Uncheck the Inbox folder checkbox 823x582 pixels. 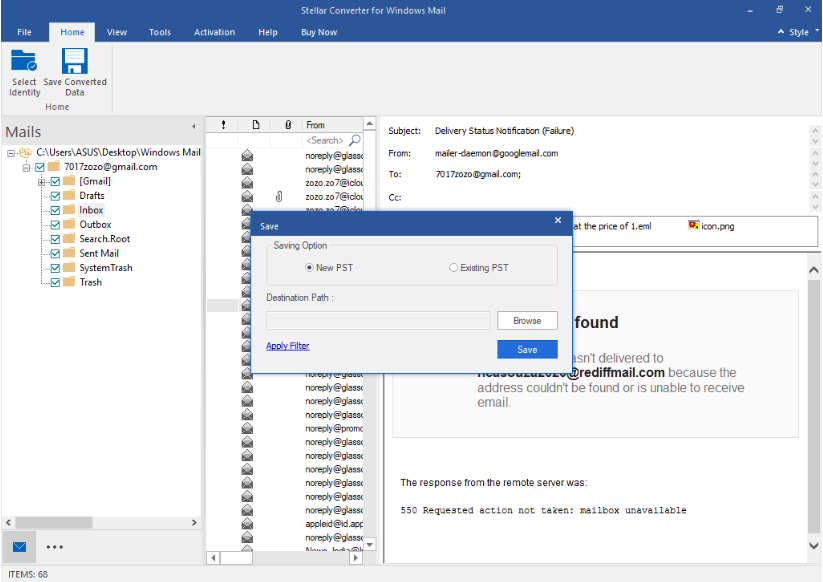(55, 210)
